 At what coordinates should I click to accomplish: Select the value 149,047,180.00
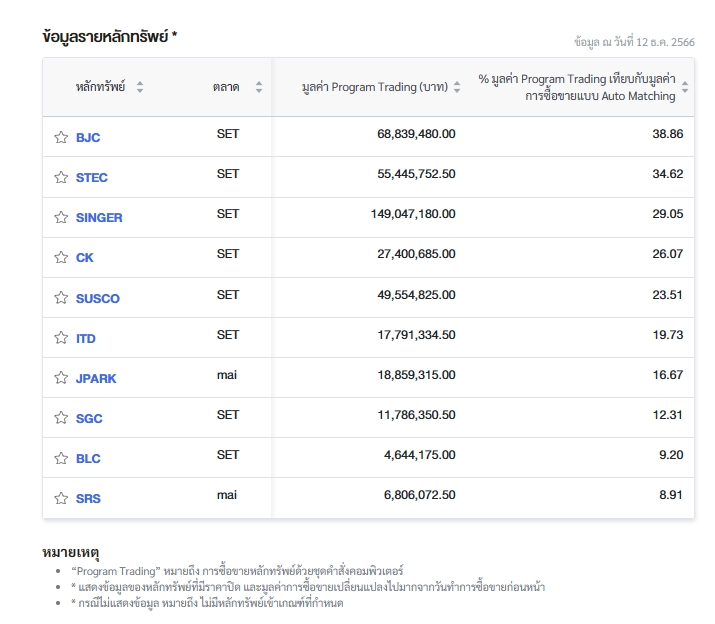point(413,214)
